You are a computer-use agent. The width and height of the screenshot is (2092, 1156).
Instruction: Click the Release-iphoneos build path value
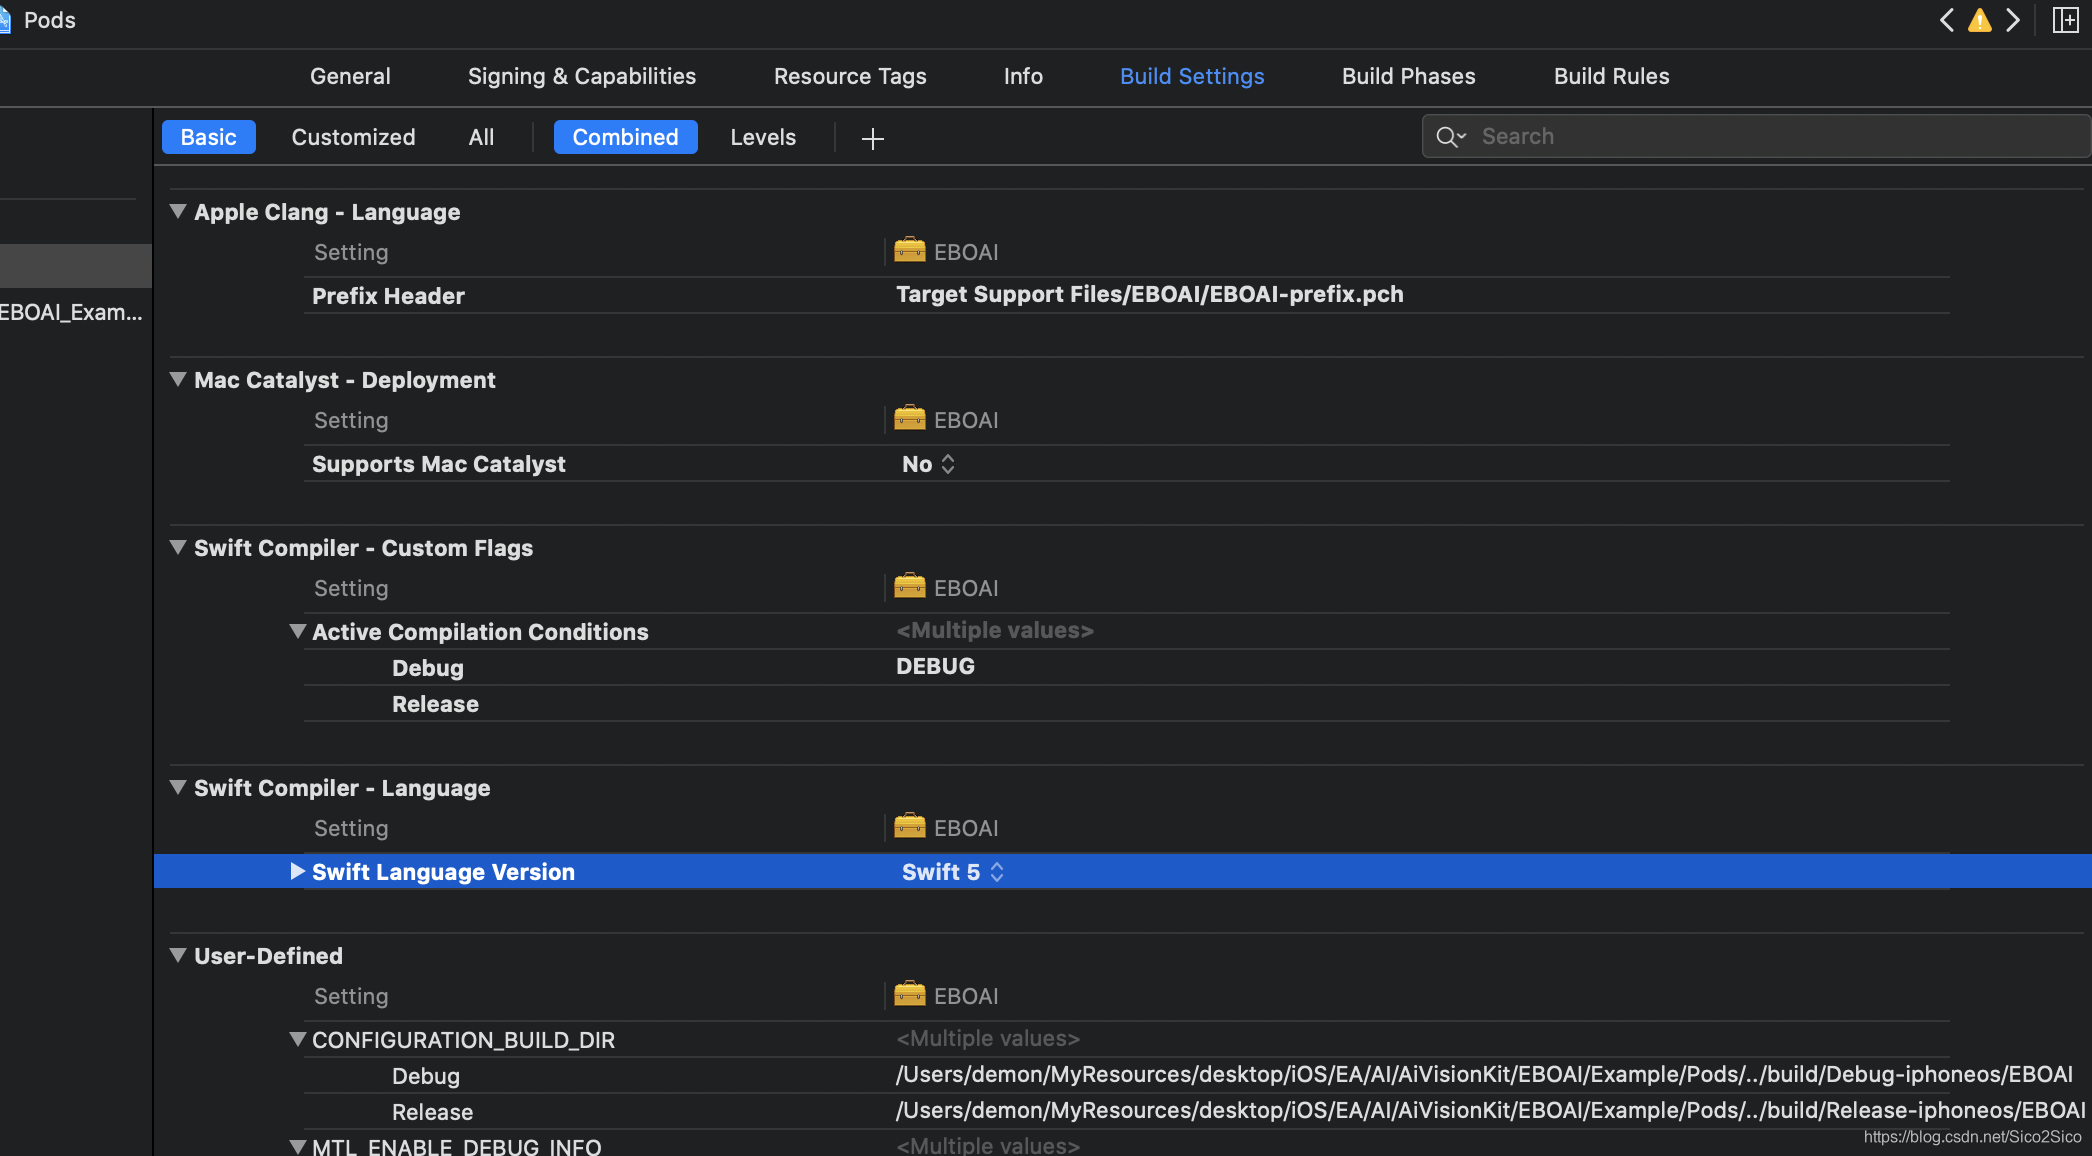(1490, 1110)
